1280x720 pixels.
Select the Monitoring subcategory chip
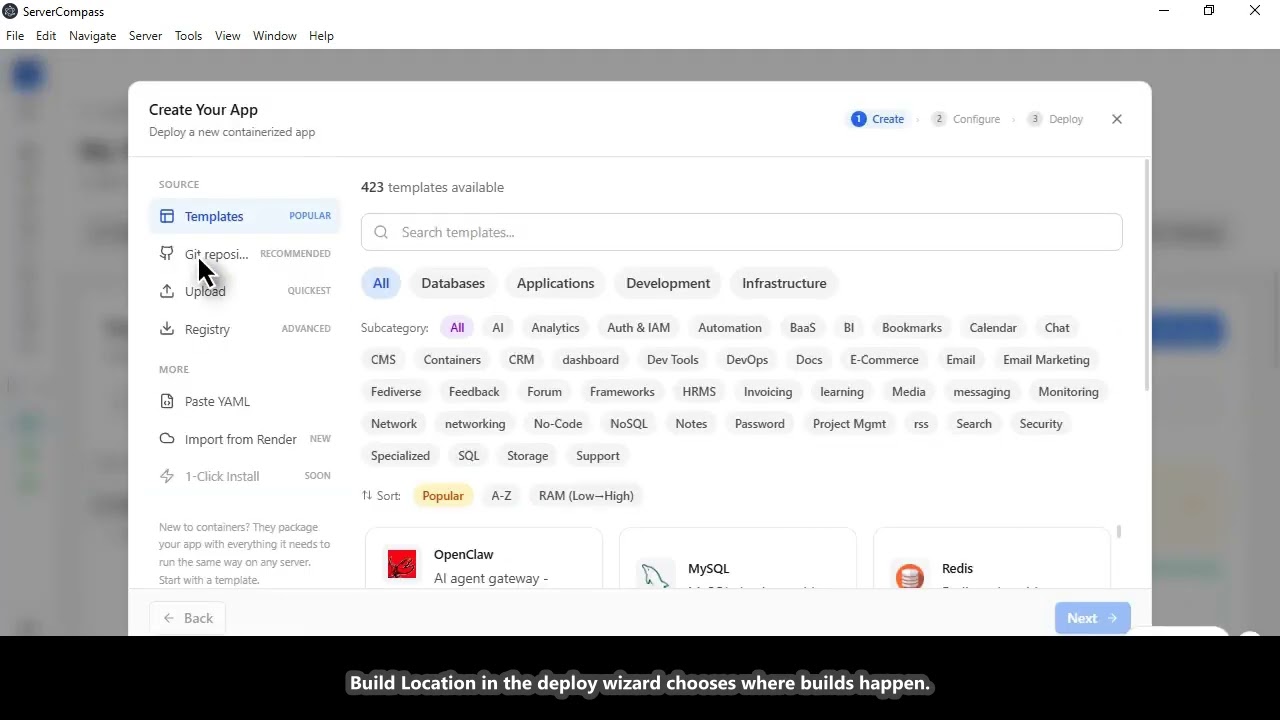pos(1068,392)
